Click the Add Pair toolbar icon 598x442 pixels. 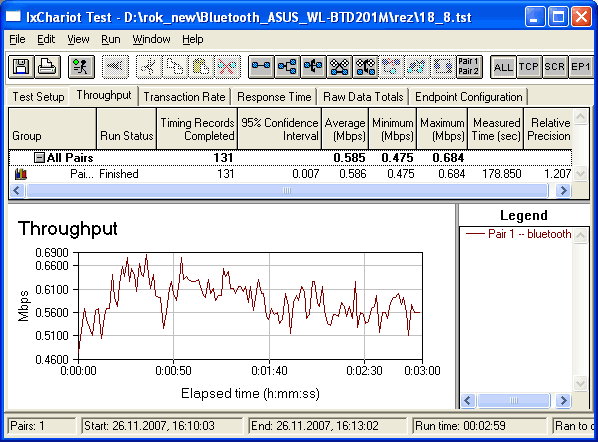(261, 67)
